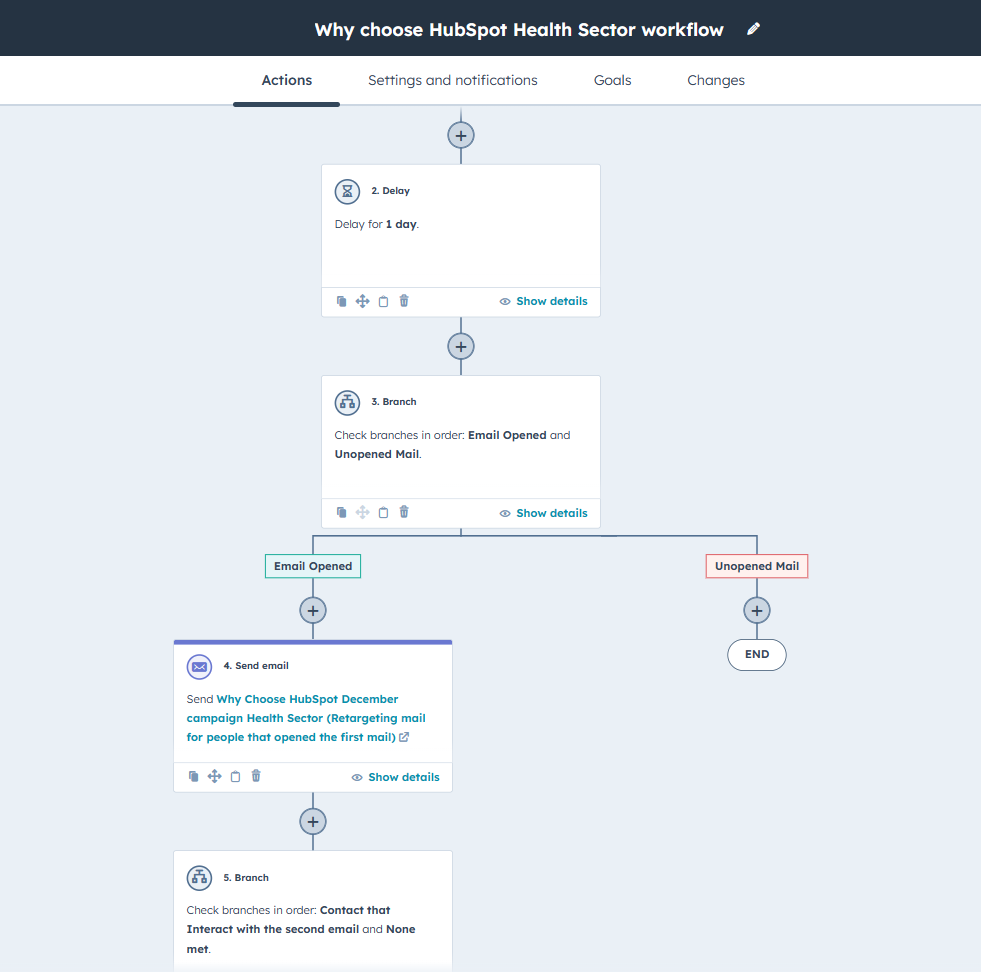The width and height of the screenshot is (981, 972).
Task: Edit workflow name with the pencil icon
Action: [753, 29]
